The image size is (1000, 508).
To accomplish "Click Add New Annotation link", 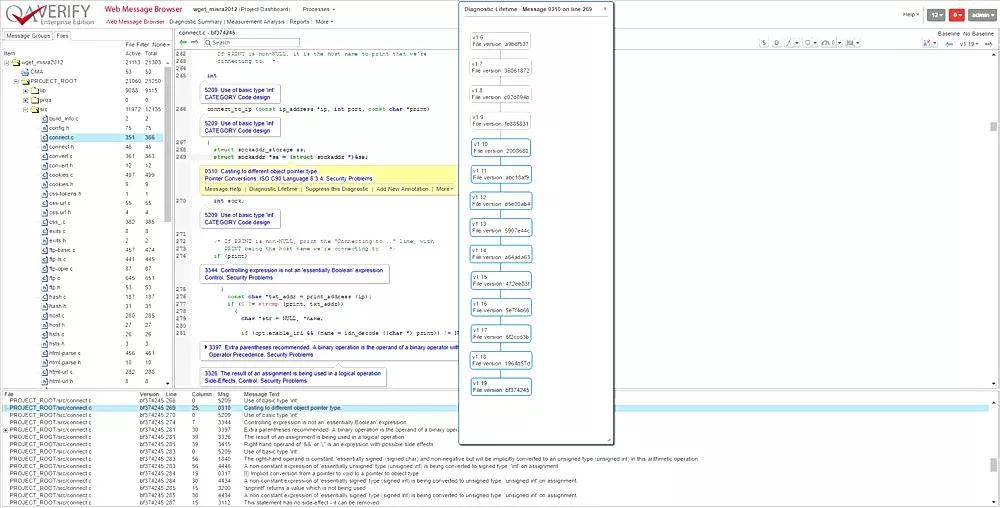I will tap(402, 189).
